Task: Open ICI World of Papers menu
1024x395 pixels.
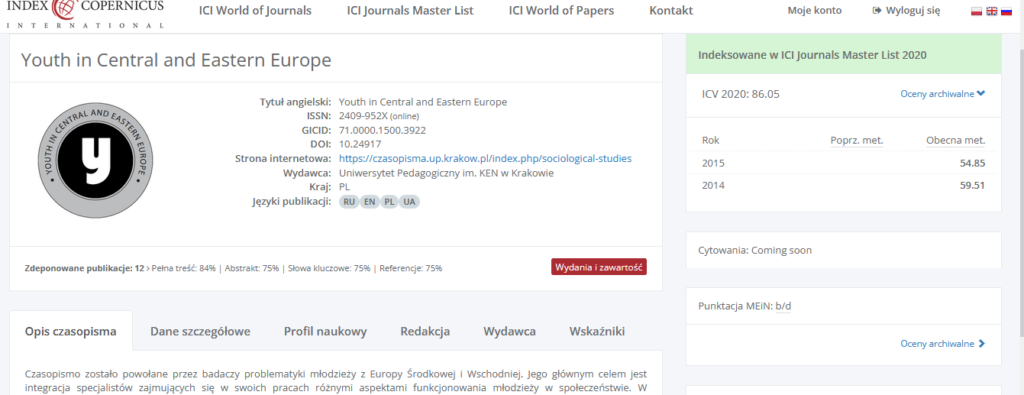Action: (562, 10)
